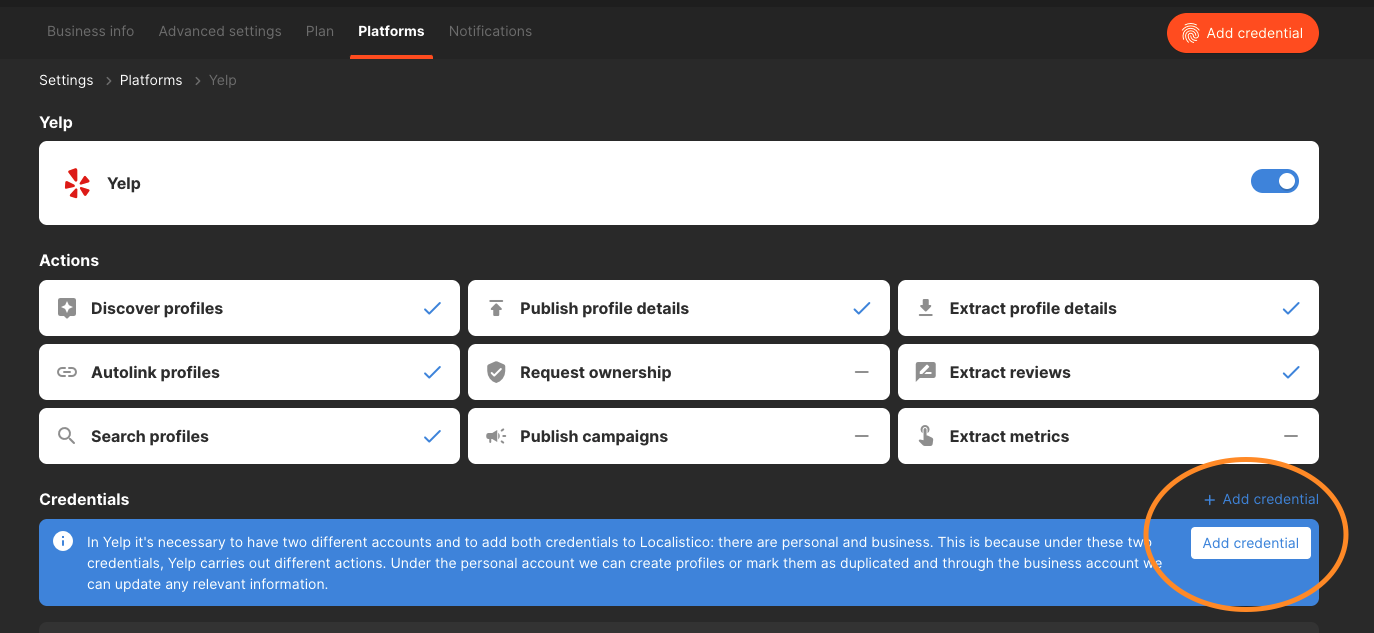1374x633 pixels.
Task: Click the Publish campaigns megaphone icon
Action: coord(496,436)
